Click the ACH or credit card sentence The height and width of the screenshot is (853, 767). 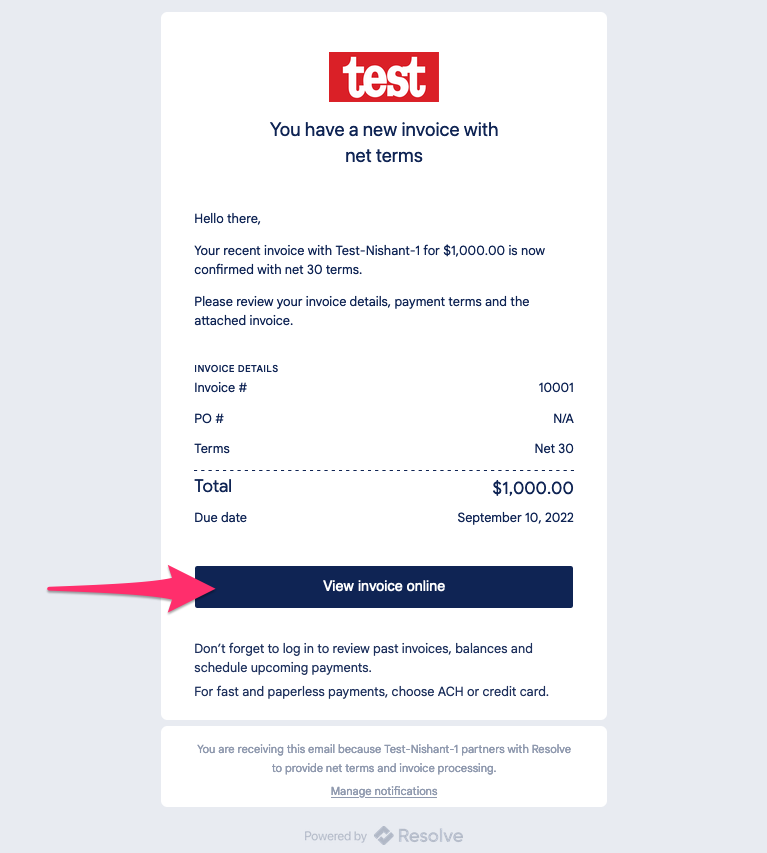(x=371, y=691)
